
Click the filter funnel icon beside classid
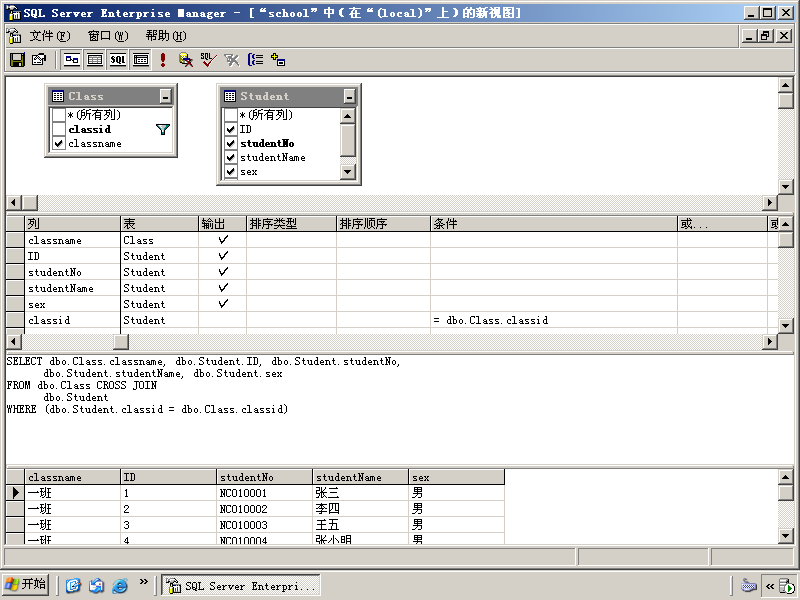(x=163, y=130)
